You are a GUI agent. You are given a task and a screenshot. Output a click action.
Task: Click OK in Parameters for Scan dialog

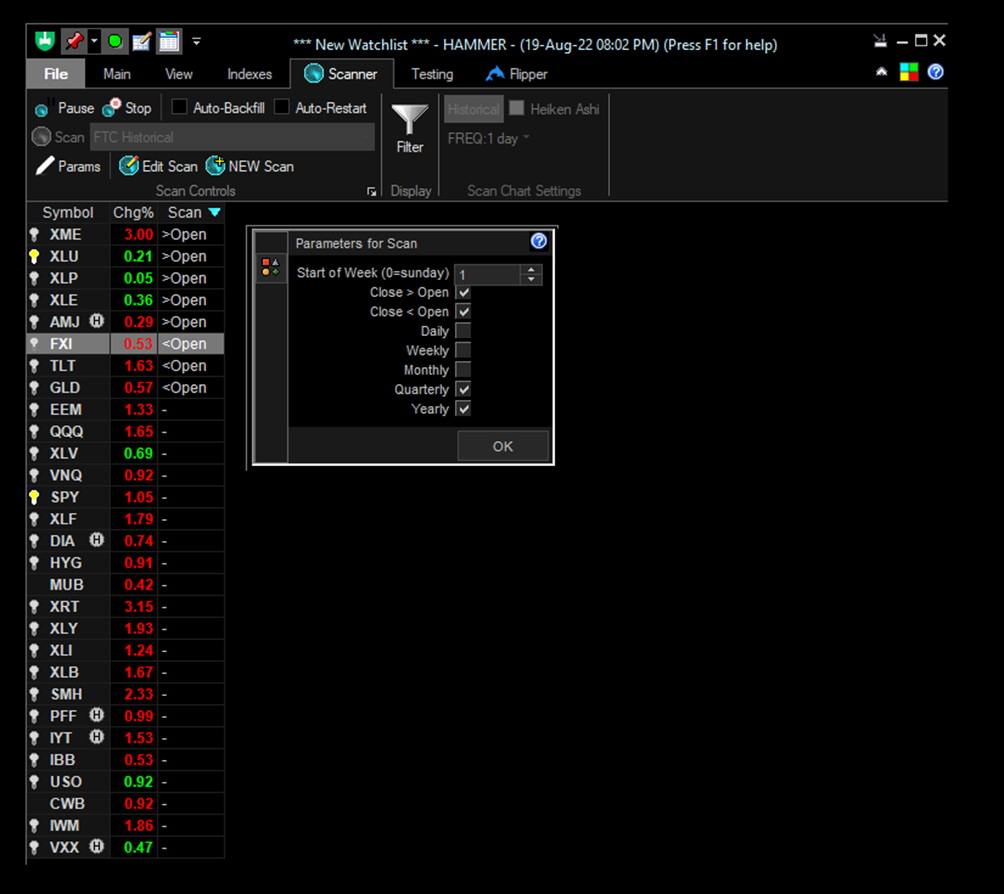tap(503, 446)
